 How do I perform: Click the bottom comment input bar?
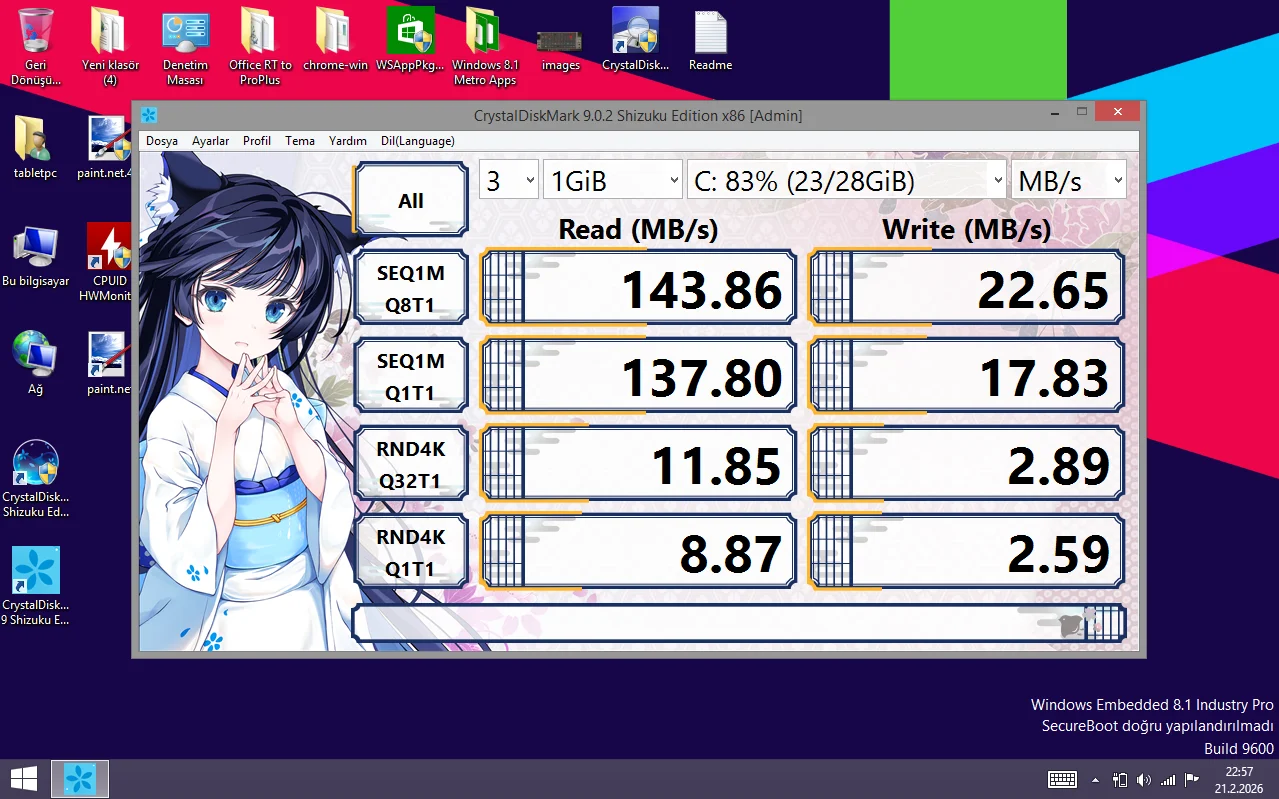point(739,623)
